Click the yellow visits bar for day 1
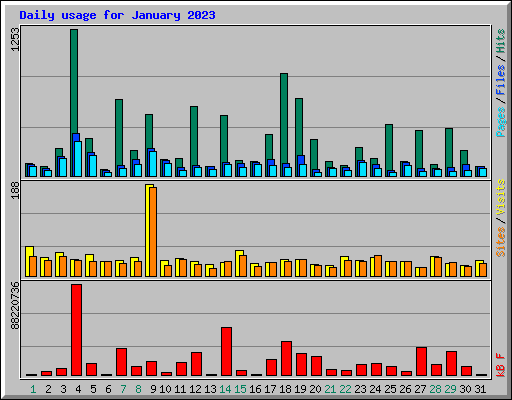512x400 pixels. pos(28,261)
